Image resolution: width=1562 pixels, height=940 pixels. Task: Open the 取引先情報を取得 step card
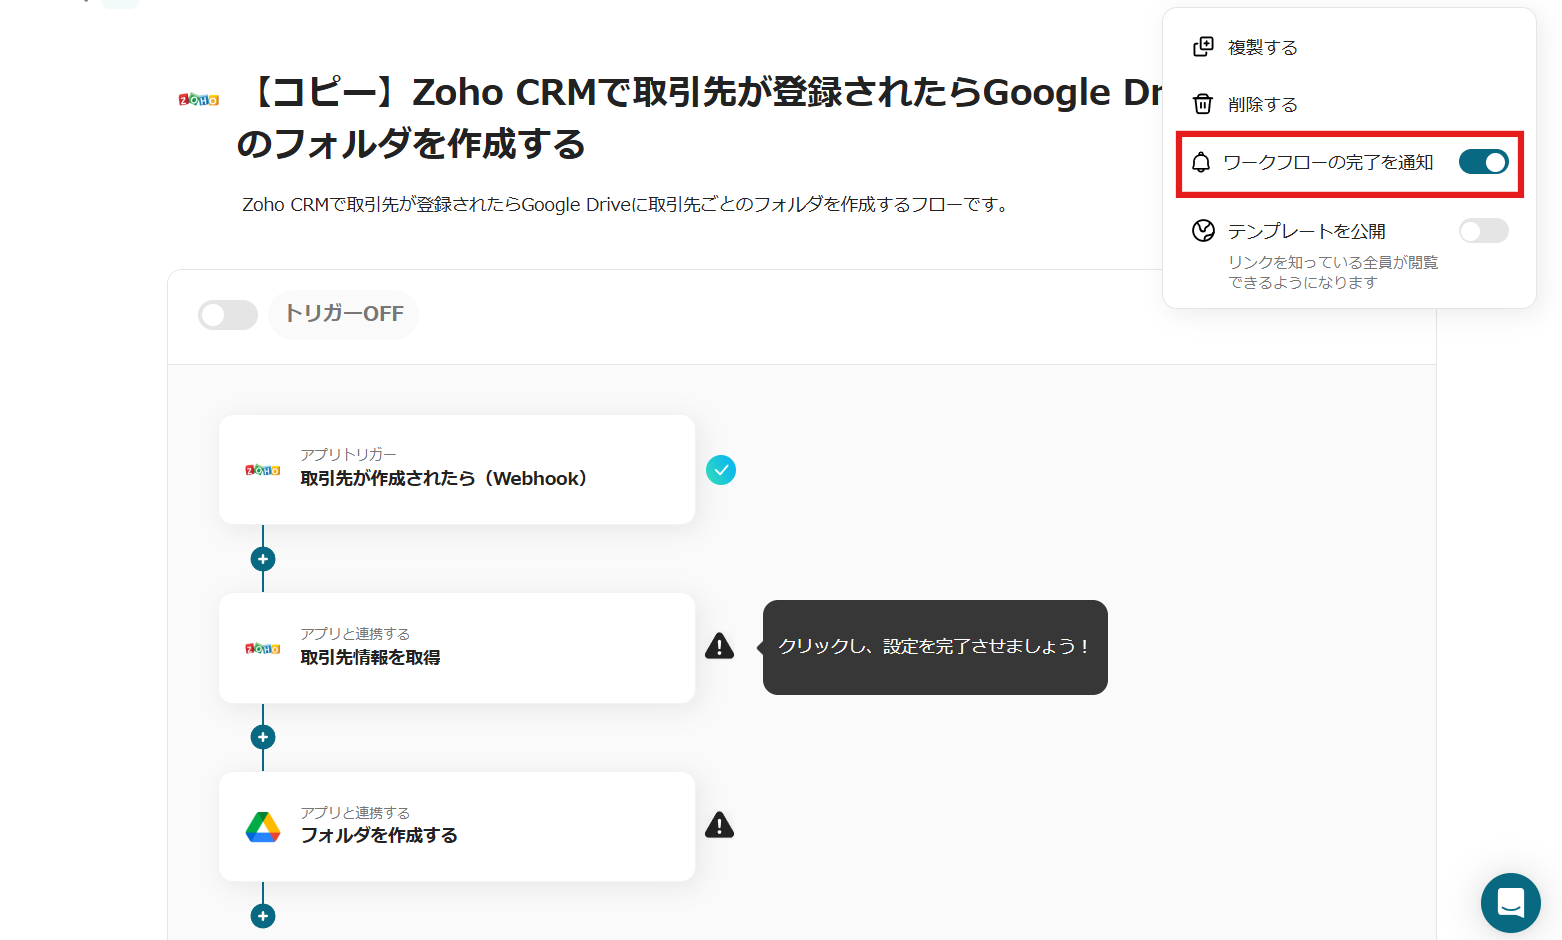click(x=457, y=648)
